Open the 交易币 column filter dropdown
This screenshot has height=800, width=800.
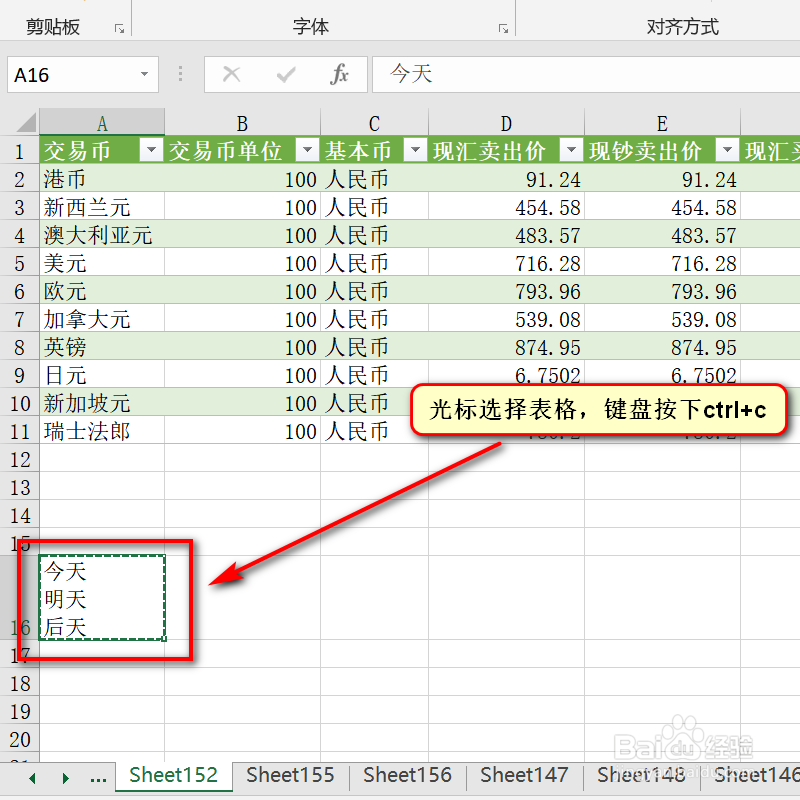pos(152,150)
